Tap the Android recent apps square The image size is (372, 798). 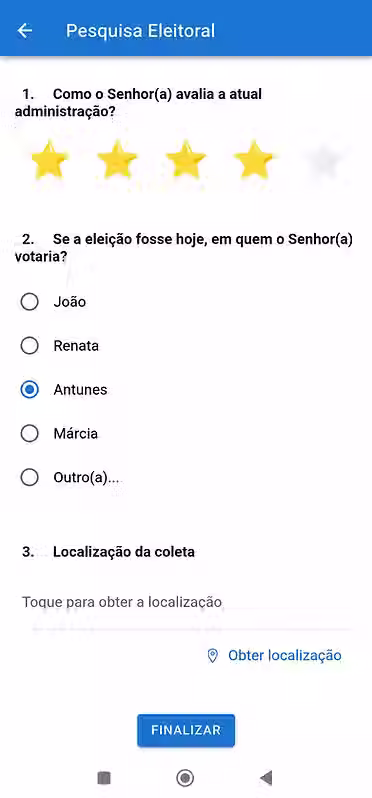[x=104, y=778]
